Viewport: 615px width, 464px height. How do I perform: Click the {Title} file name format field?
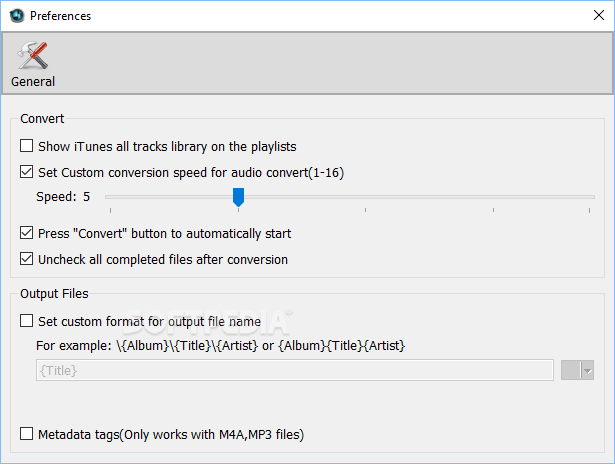point(295,370)
